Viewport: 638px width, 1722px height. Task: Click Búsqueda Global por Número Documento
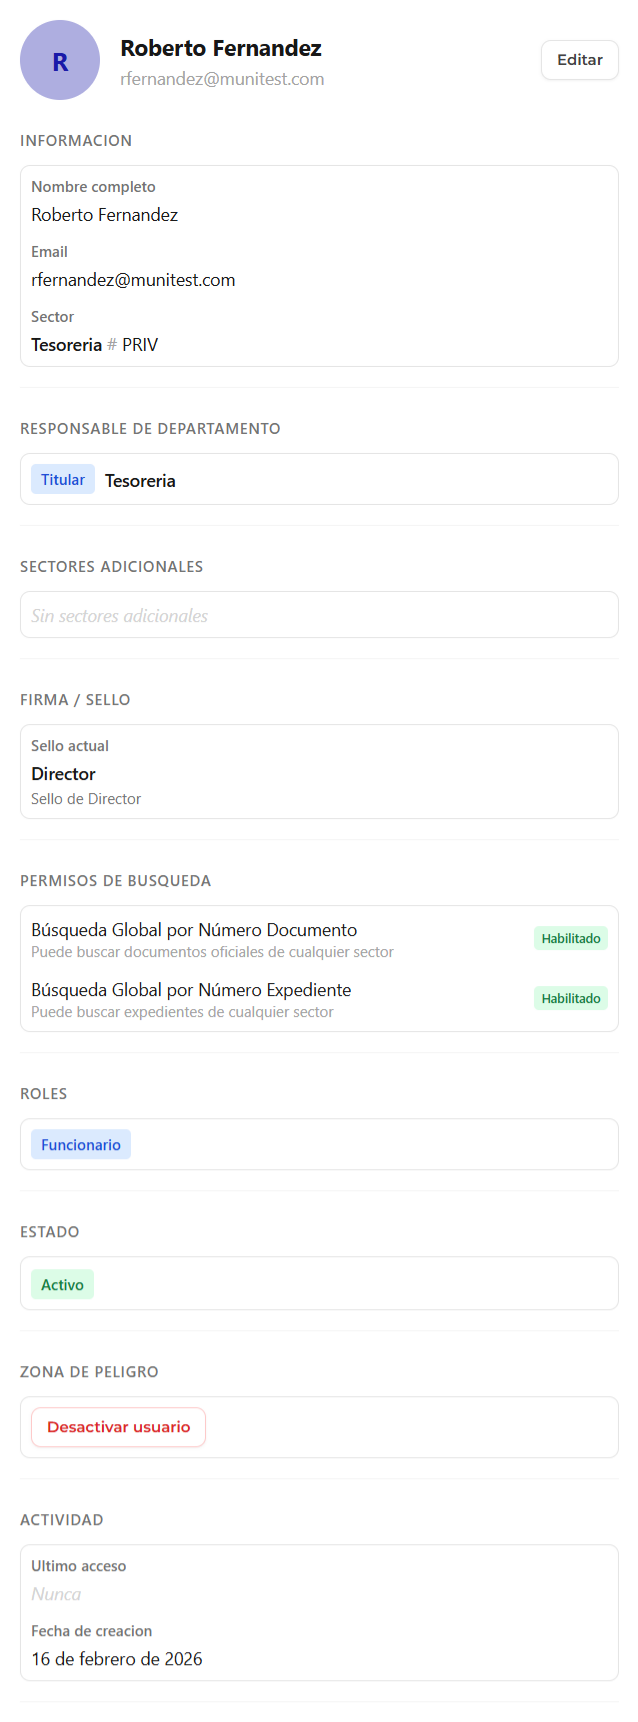click(x=194, y=930)
